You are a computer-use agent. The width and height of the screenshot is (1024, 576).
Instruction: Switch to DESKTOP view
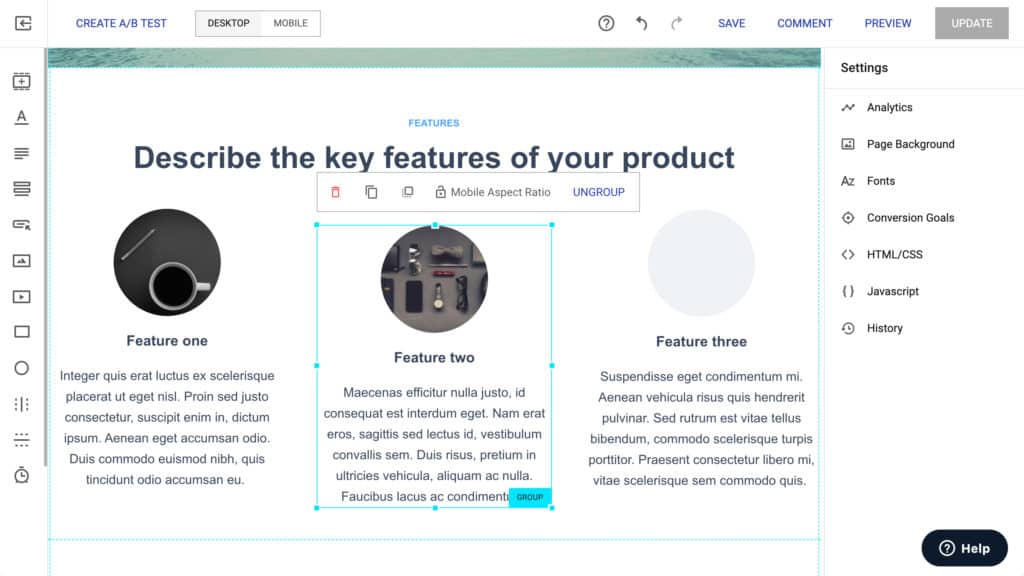point(229,23)
